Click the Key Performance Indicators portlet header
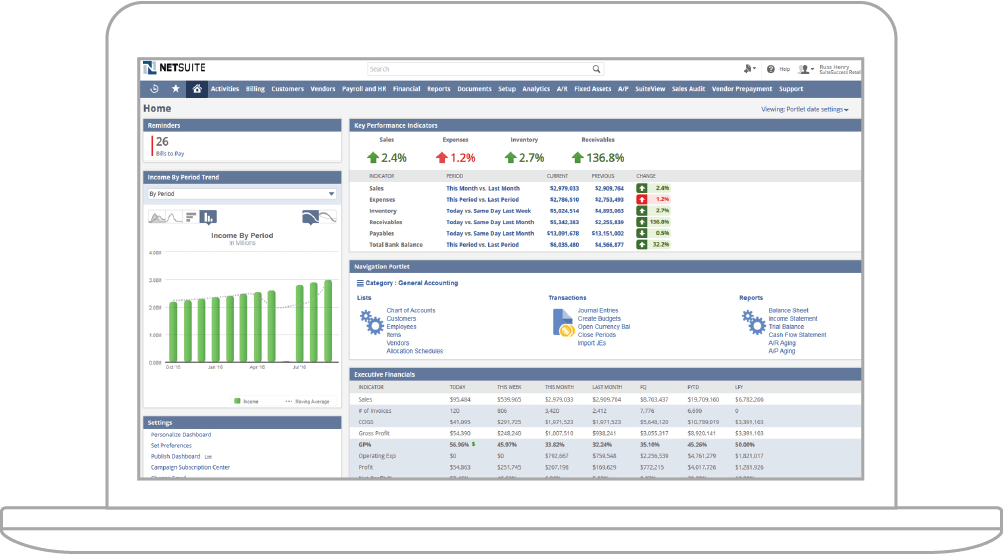The height and width of the screenshot is (554, 1004). tap(605, 126)
